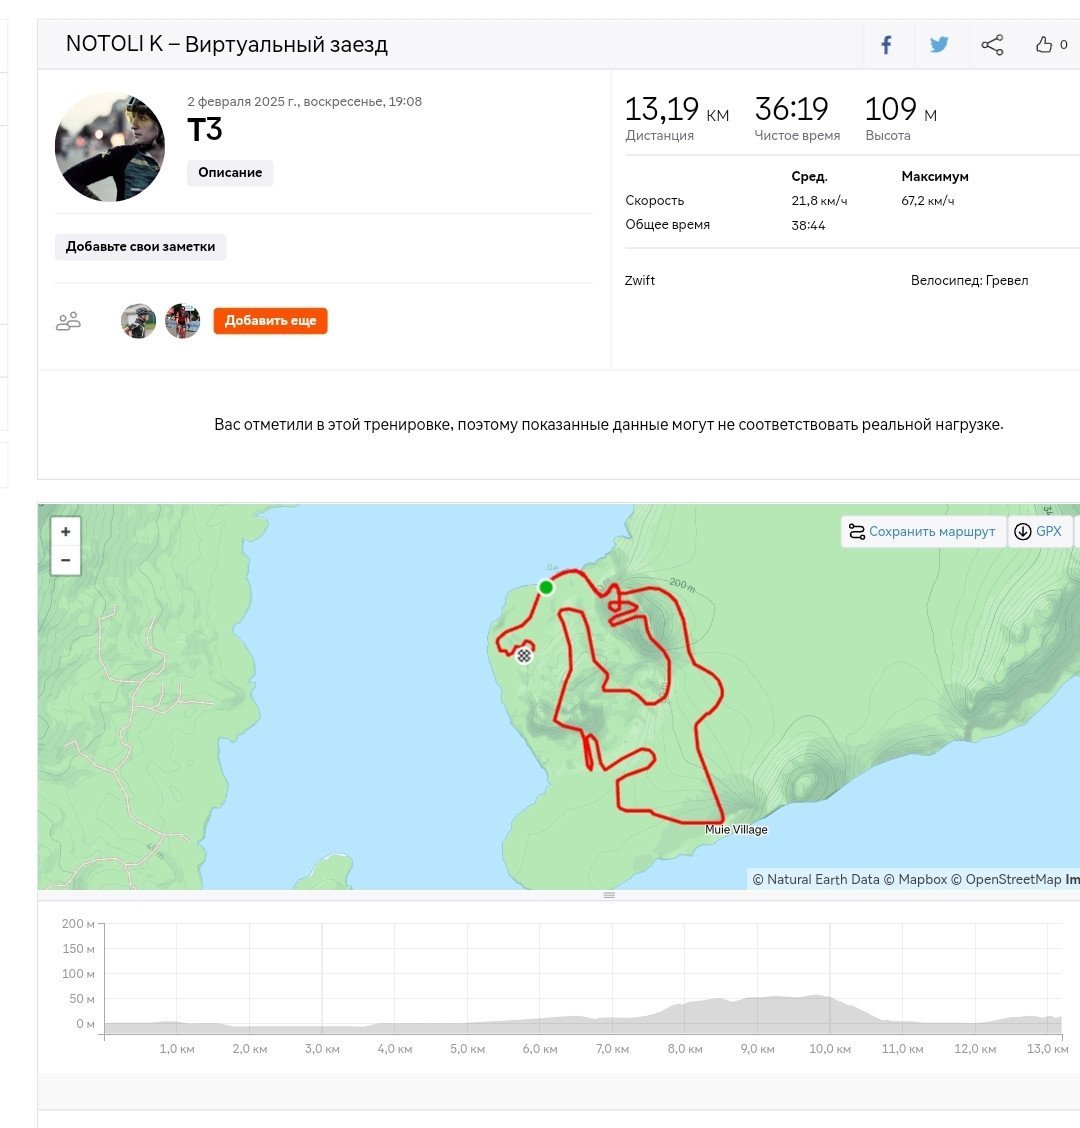The image size is (1080, 1128).
Task: Share activity on Twitter icon
Action: point(939,45)
